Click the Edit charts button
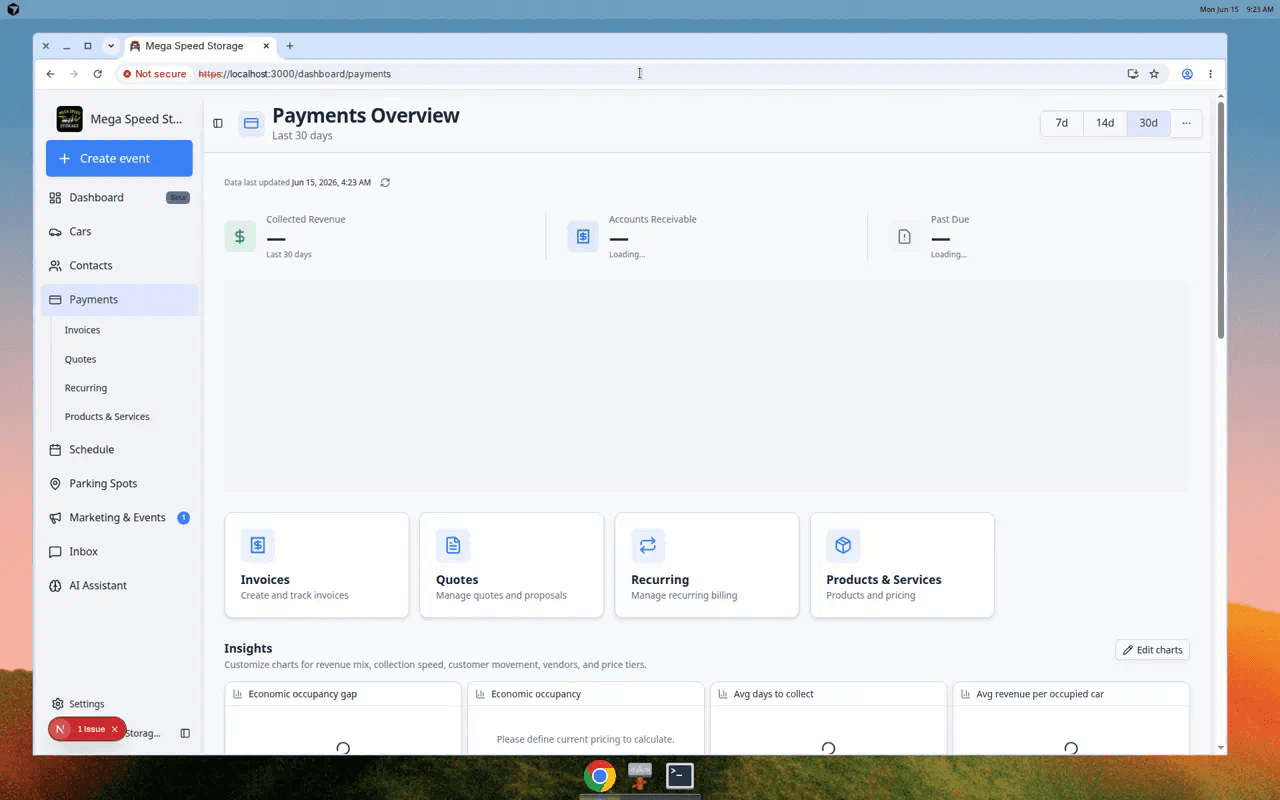 [1152, 650]
